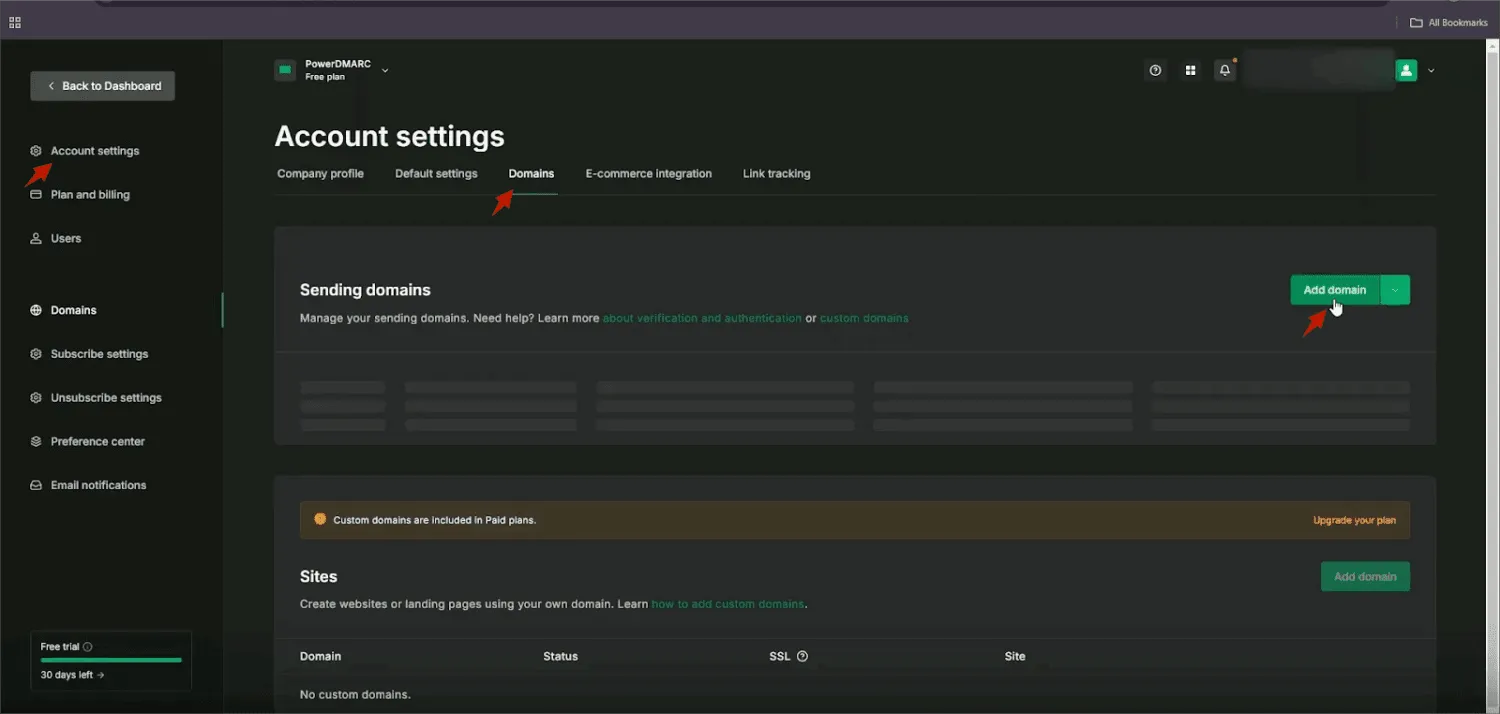Open the Link tracking tab

tap(776, 174)
